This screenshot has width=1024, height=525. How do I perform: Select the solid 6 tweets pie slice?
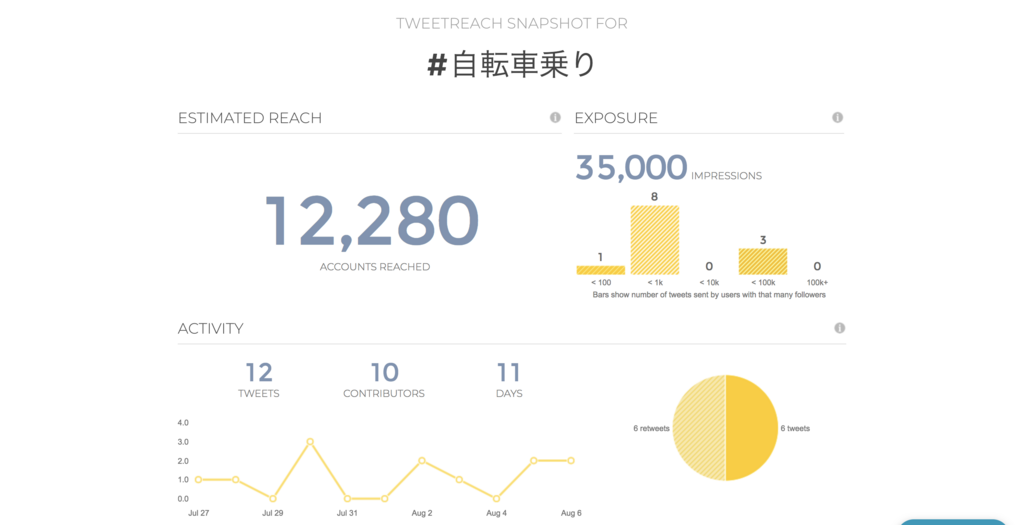pos(752,428)
